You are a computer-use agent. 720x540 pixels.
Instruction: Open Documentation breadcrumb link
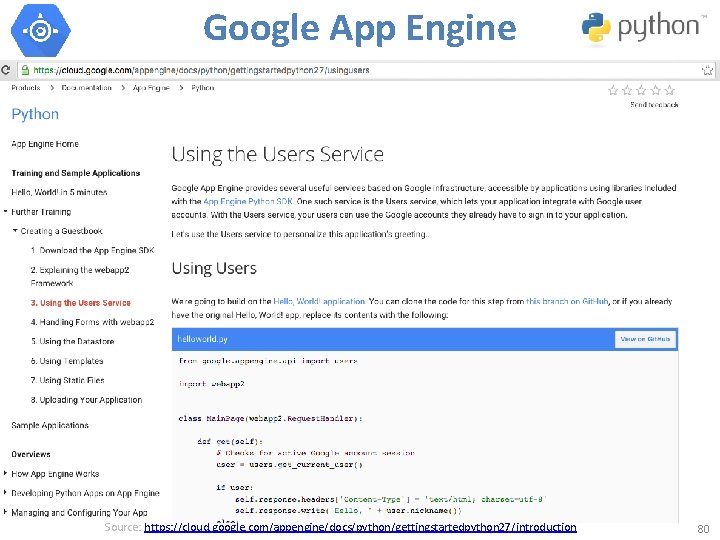coord(86,88)
